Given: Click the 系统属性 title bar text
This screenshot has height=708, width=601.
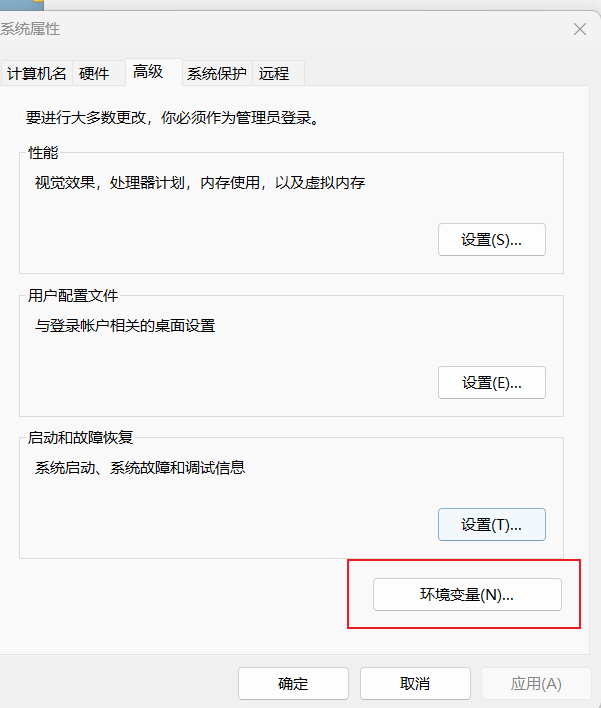Looking at the screenshot, I should tap(30, 29).
